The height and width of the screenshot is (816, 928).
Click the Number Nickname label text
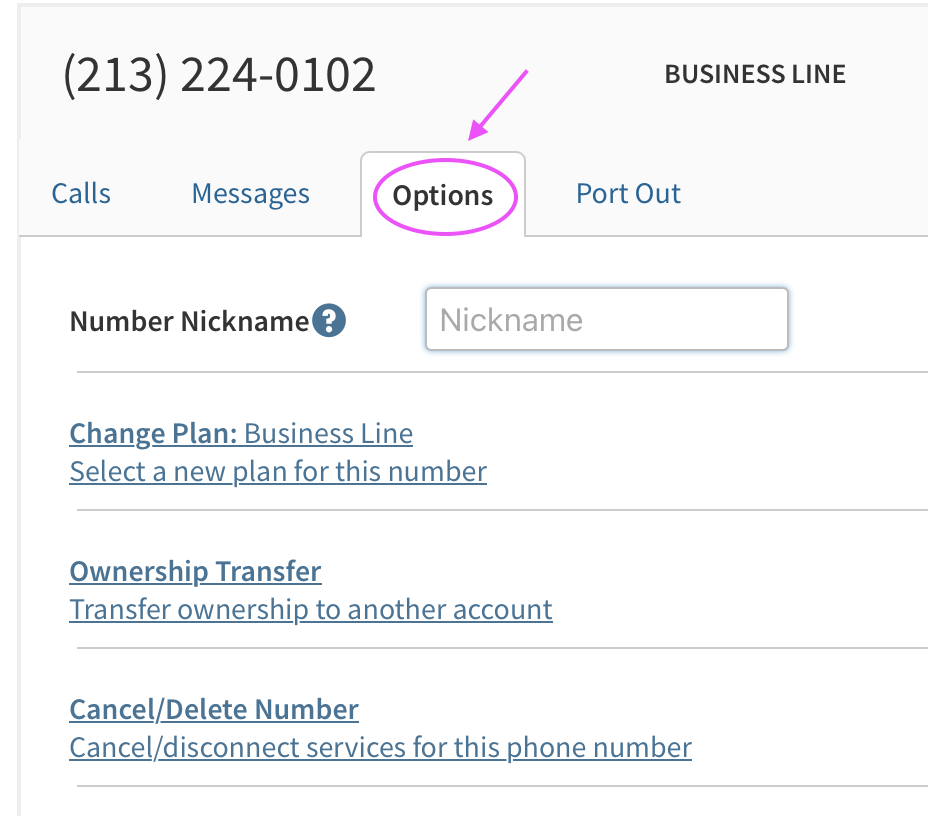(189, 321)
